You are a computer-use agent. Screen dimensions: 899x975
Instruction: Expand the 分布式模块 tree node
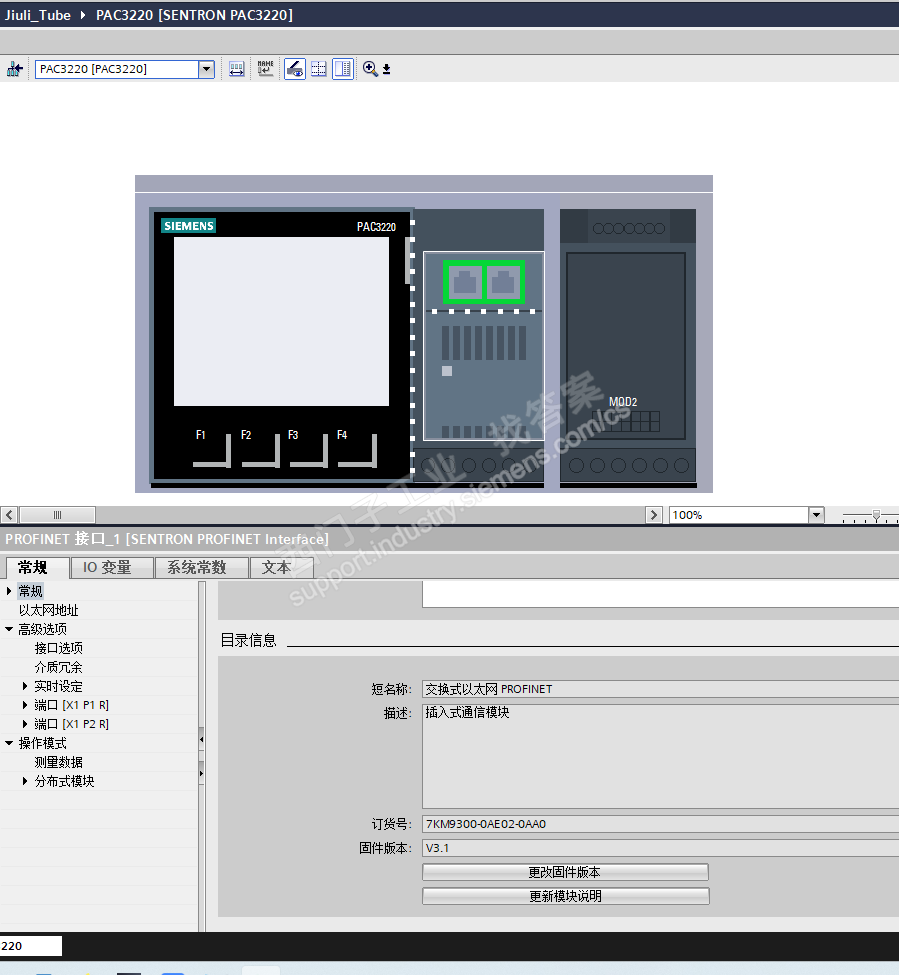pyautogui.click(x=25, y=781)
